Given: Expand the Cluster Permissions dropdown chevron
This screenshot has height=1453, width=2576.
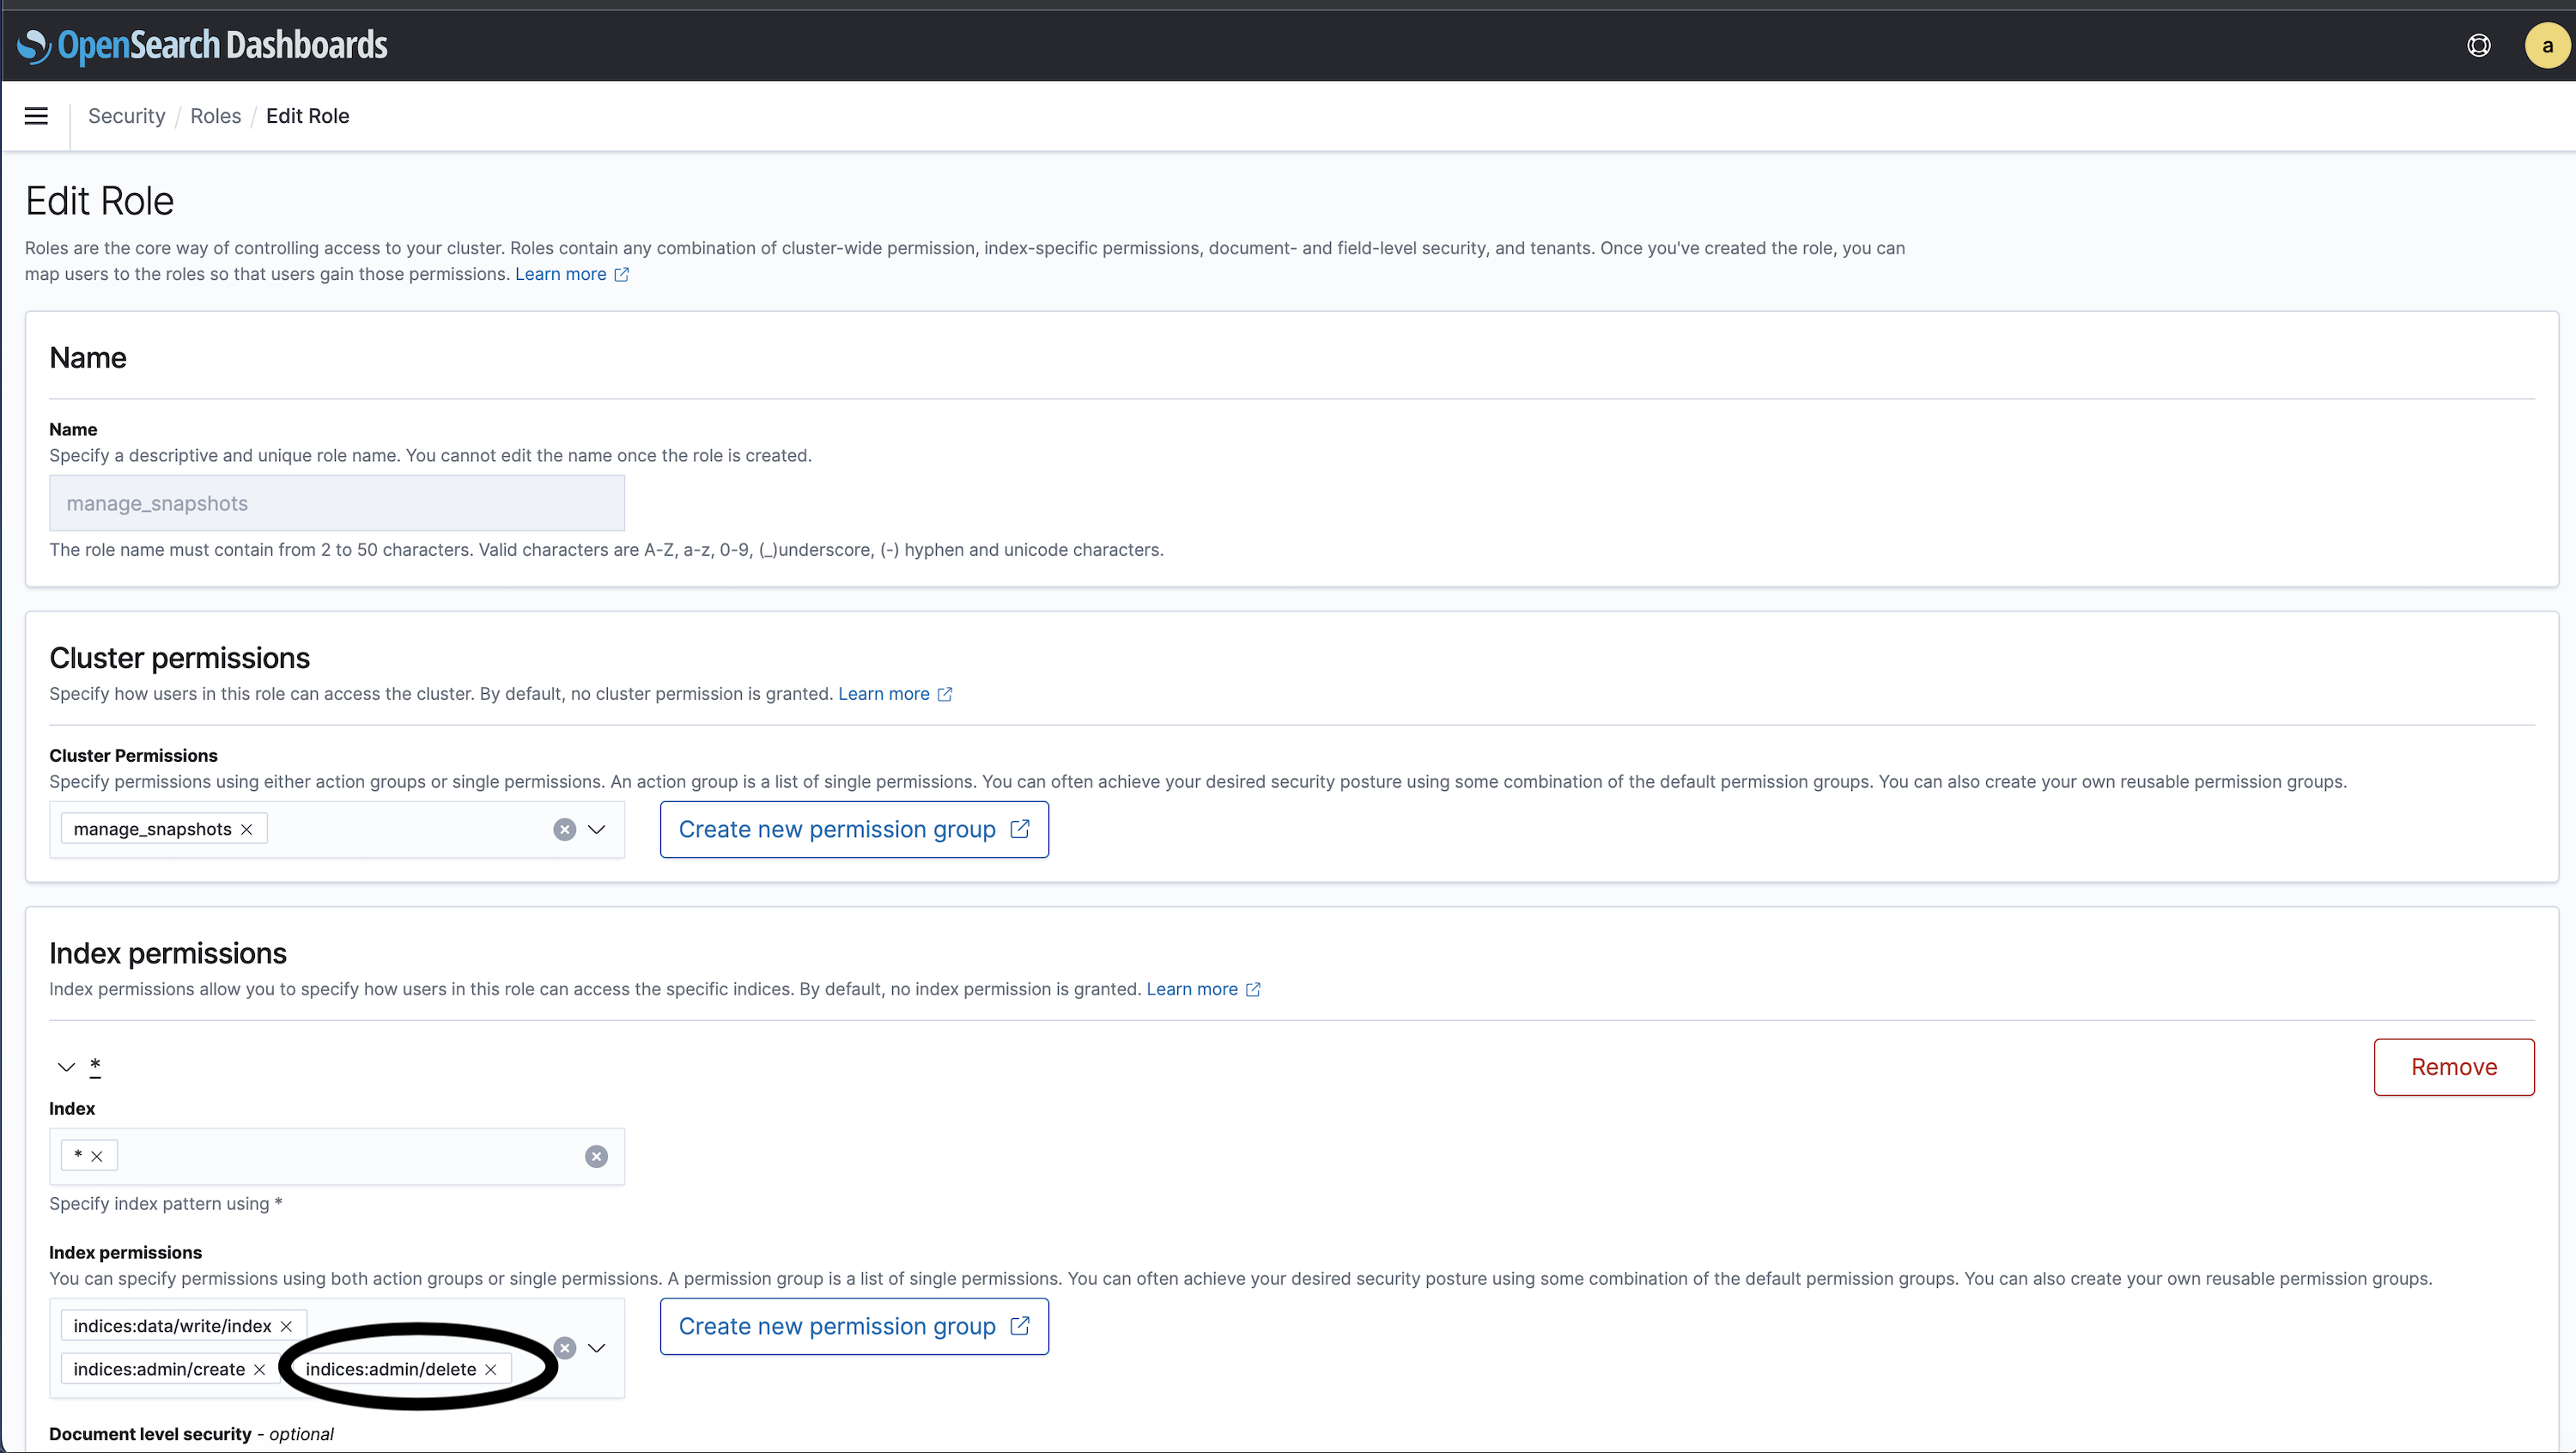Looking at the screenshot, I should (598, 829).
